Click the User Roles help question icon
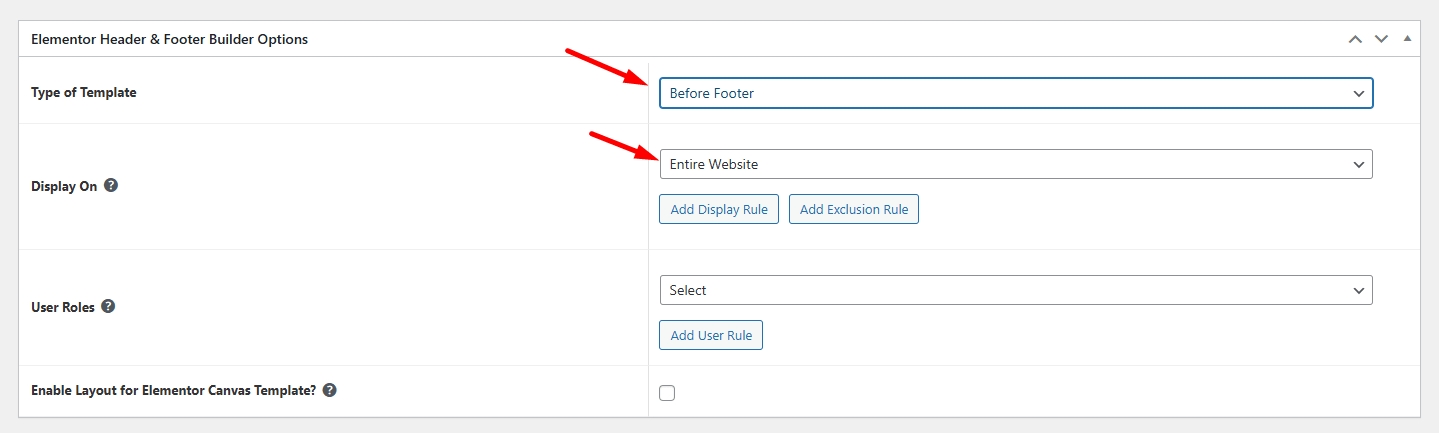Screen dimensions: 1439x433 108,306
